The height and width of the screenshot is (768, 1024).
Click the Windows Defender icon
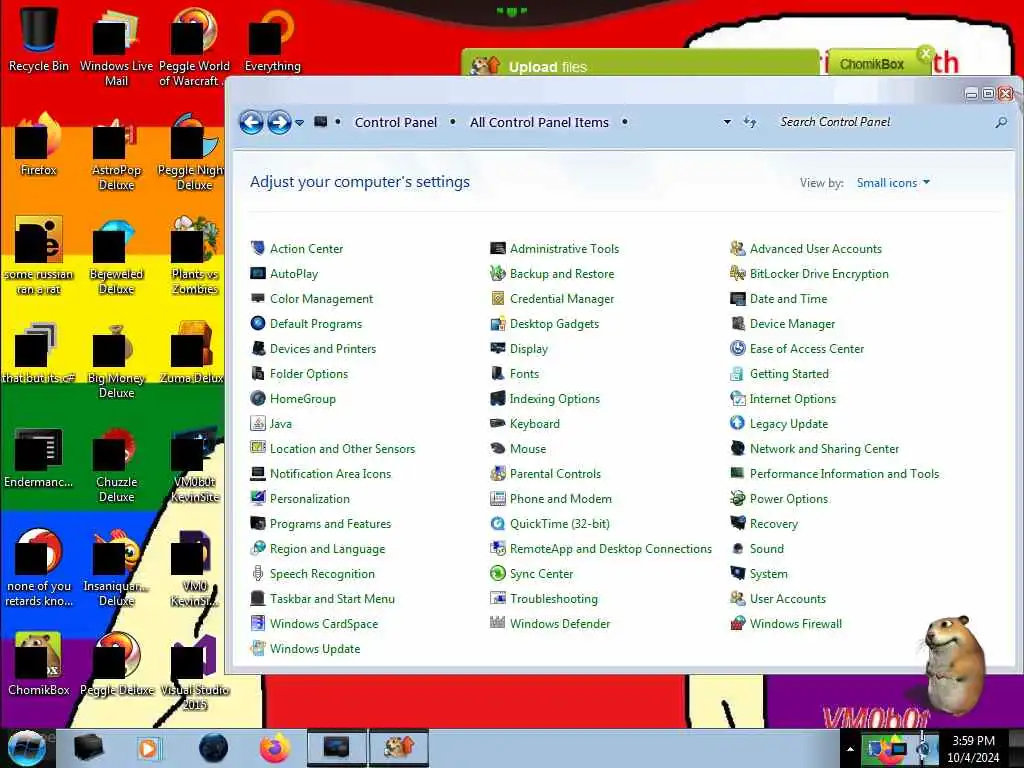[x=498, y=623]
